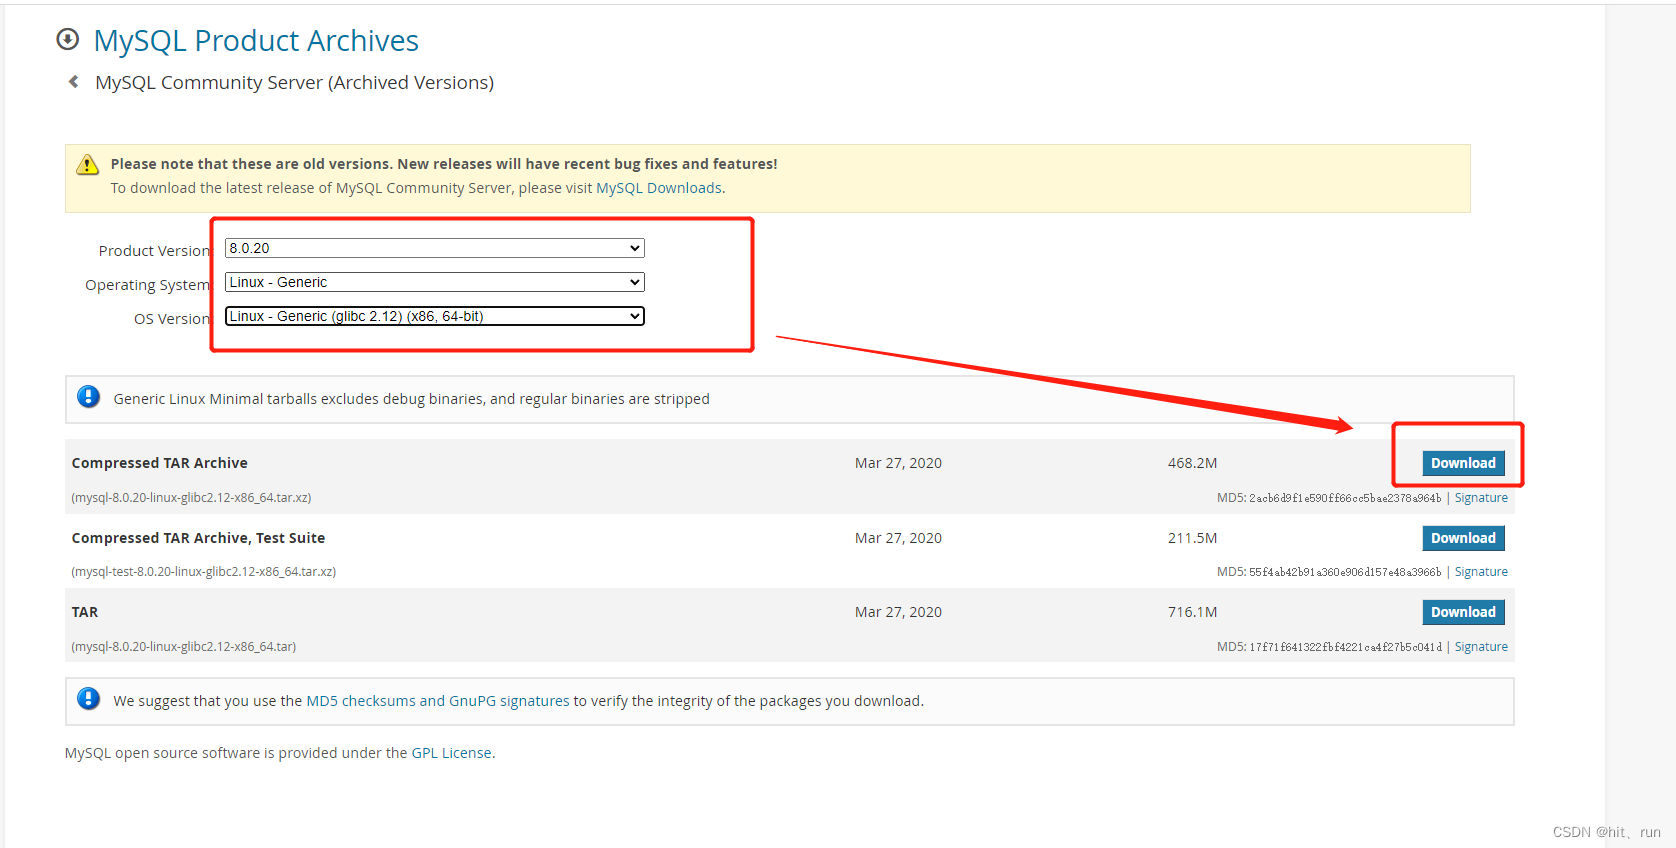This screenshot has height=848, width=1676.
Task: Click the Compressed TAR Archive row title
Action: coord(159,463)
